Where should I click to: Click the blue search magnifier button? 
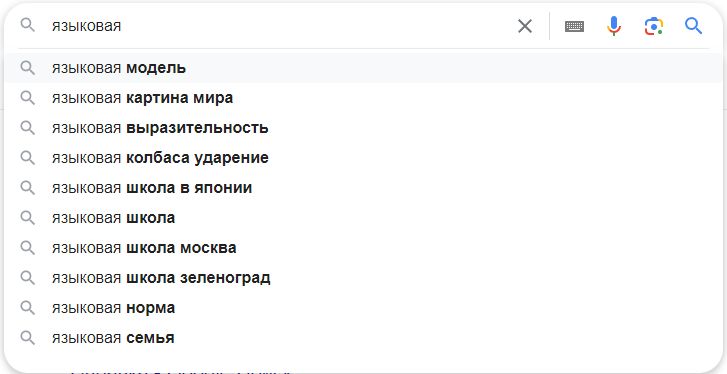pos(693,26)
